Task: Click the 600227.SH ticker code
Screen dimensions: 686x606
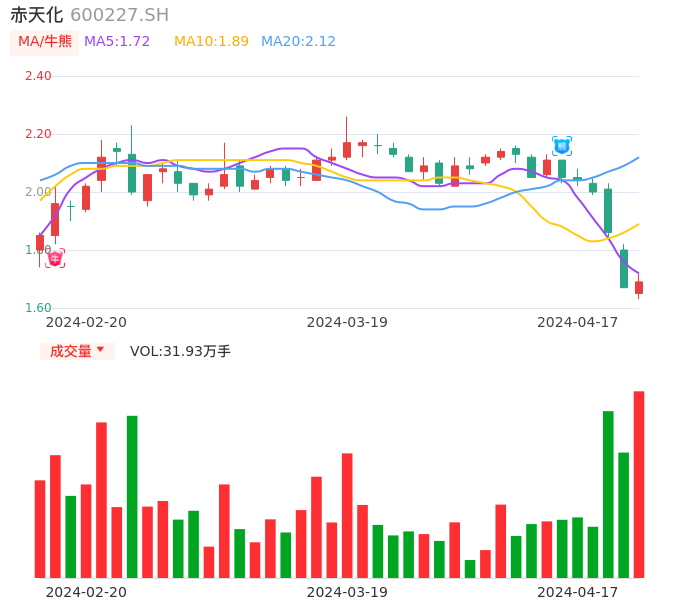Action: 119,15
